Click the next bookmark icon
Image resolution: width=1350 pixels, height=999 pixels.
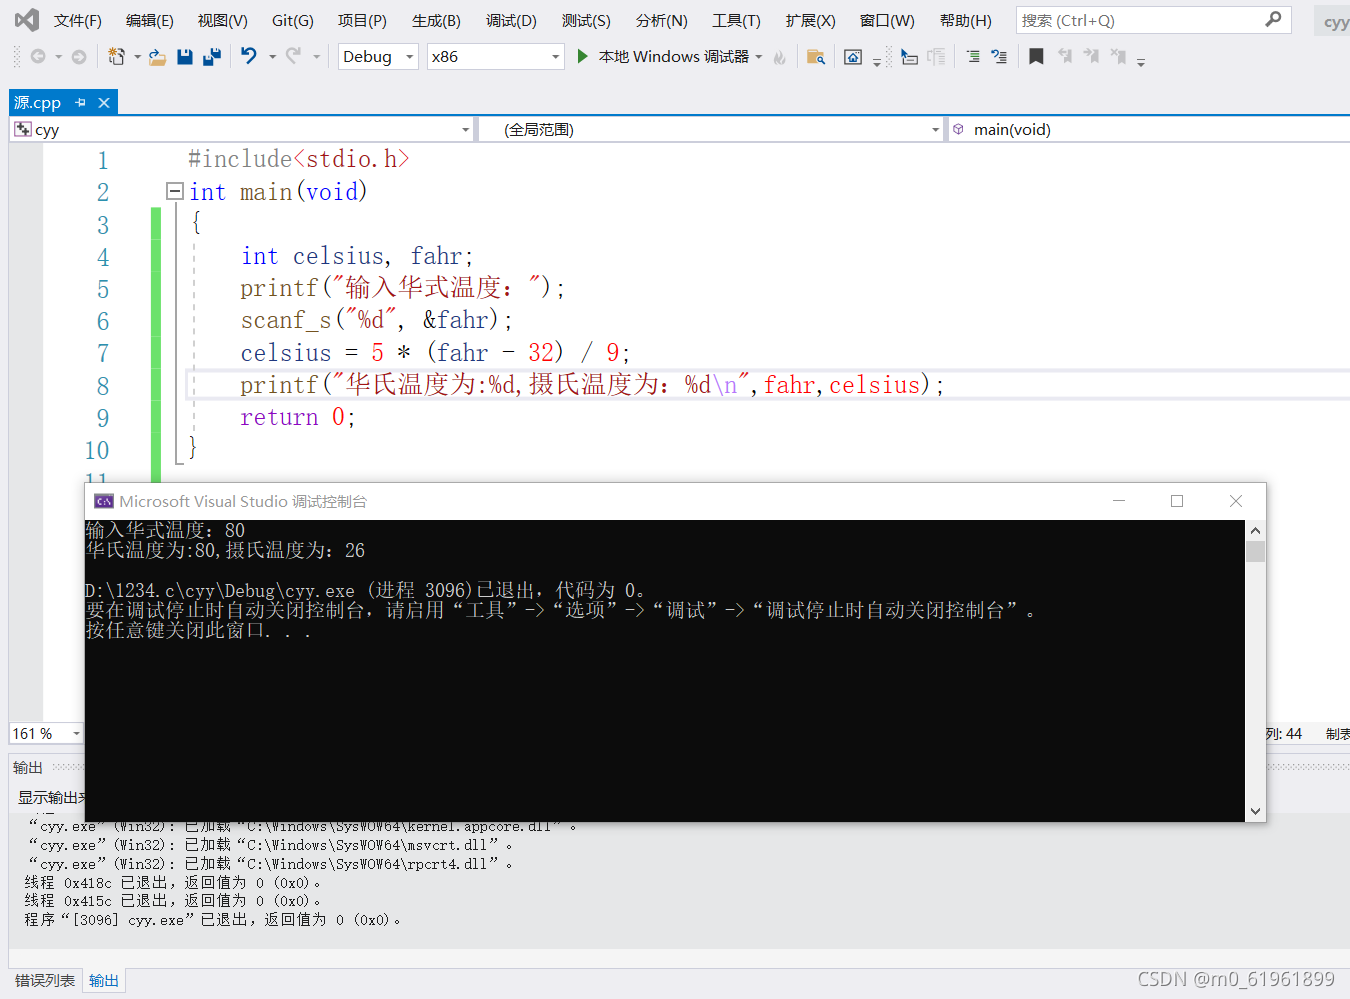(1091, 57)
